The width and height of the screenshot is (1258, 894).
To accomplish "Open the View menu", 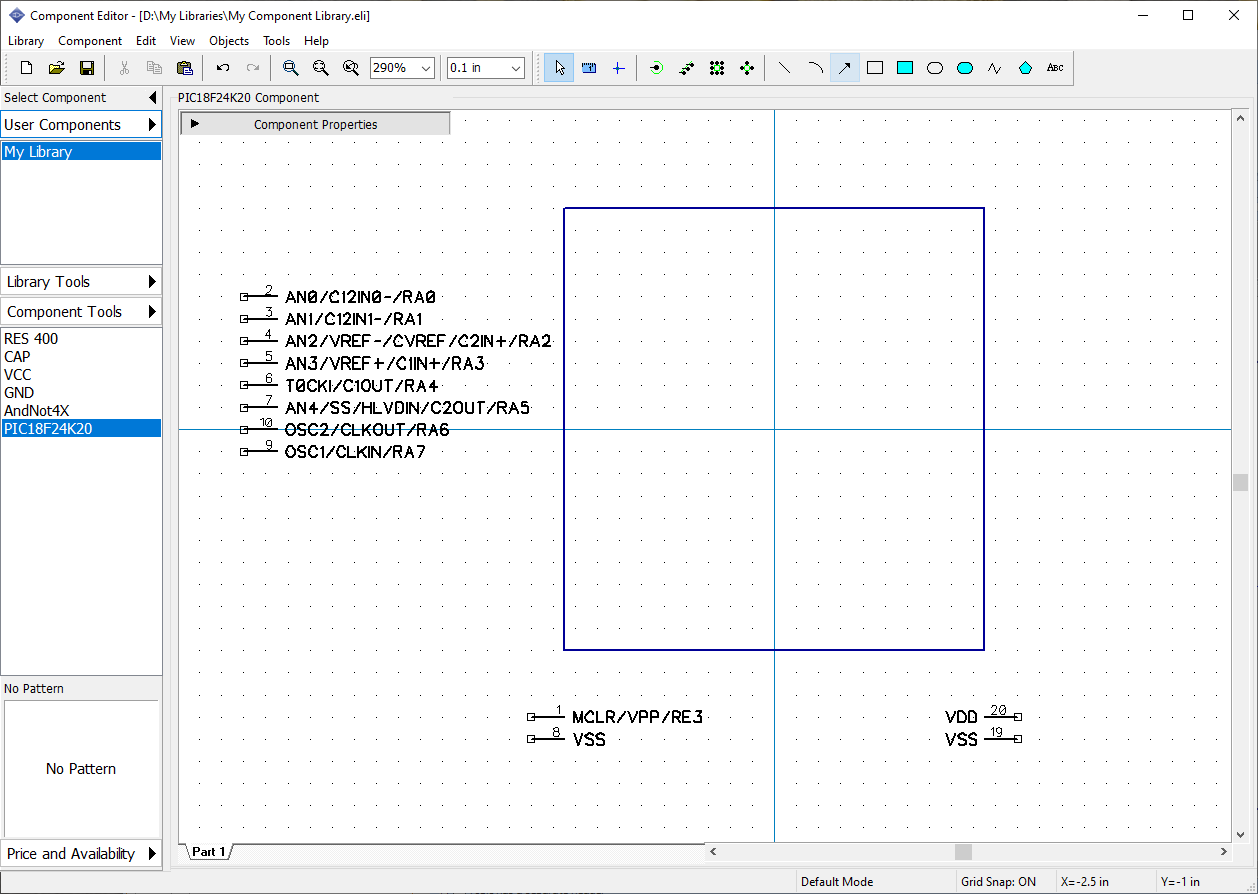I will pyautogui.click(x=182, y=41).
